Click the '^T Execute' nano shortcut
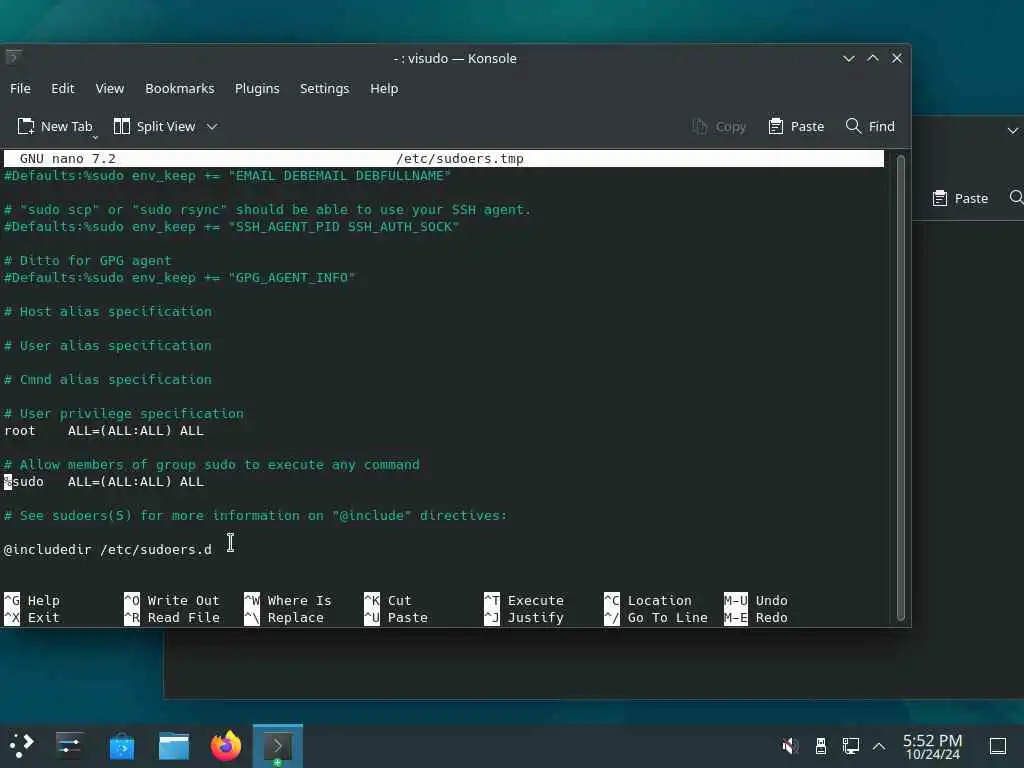The height and width of the screenshot is (768, 1024). (x=524, y=601)
